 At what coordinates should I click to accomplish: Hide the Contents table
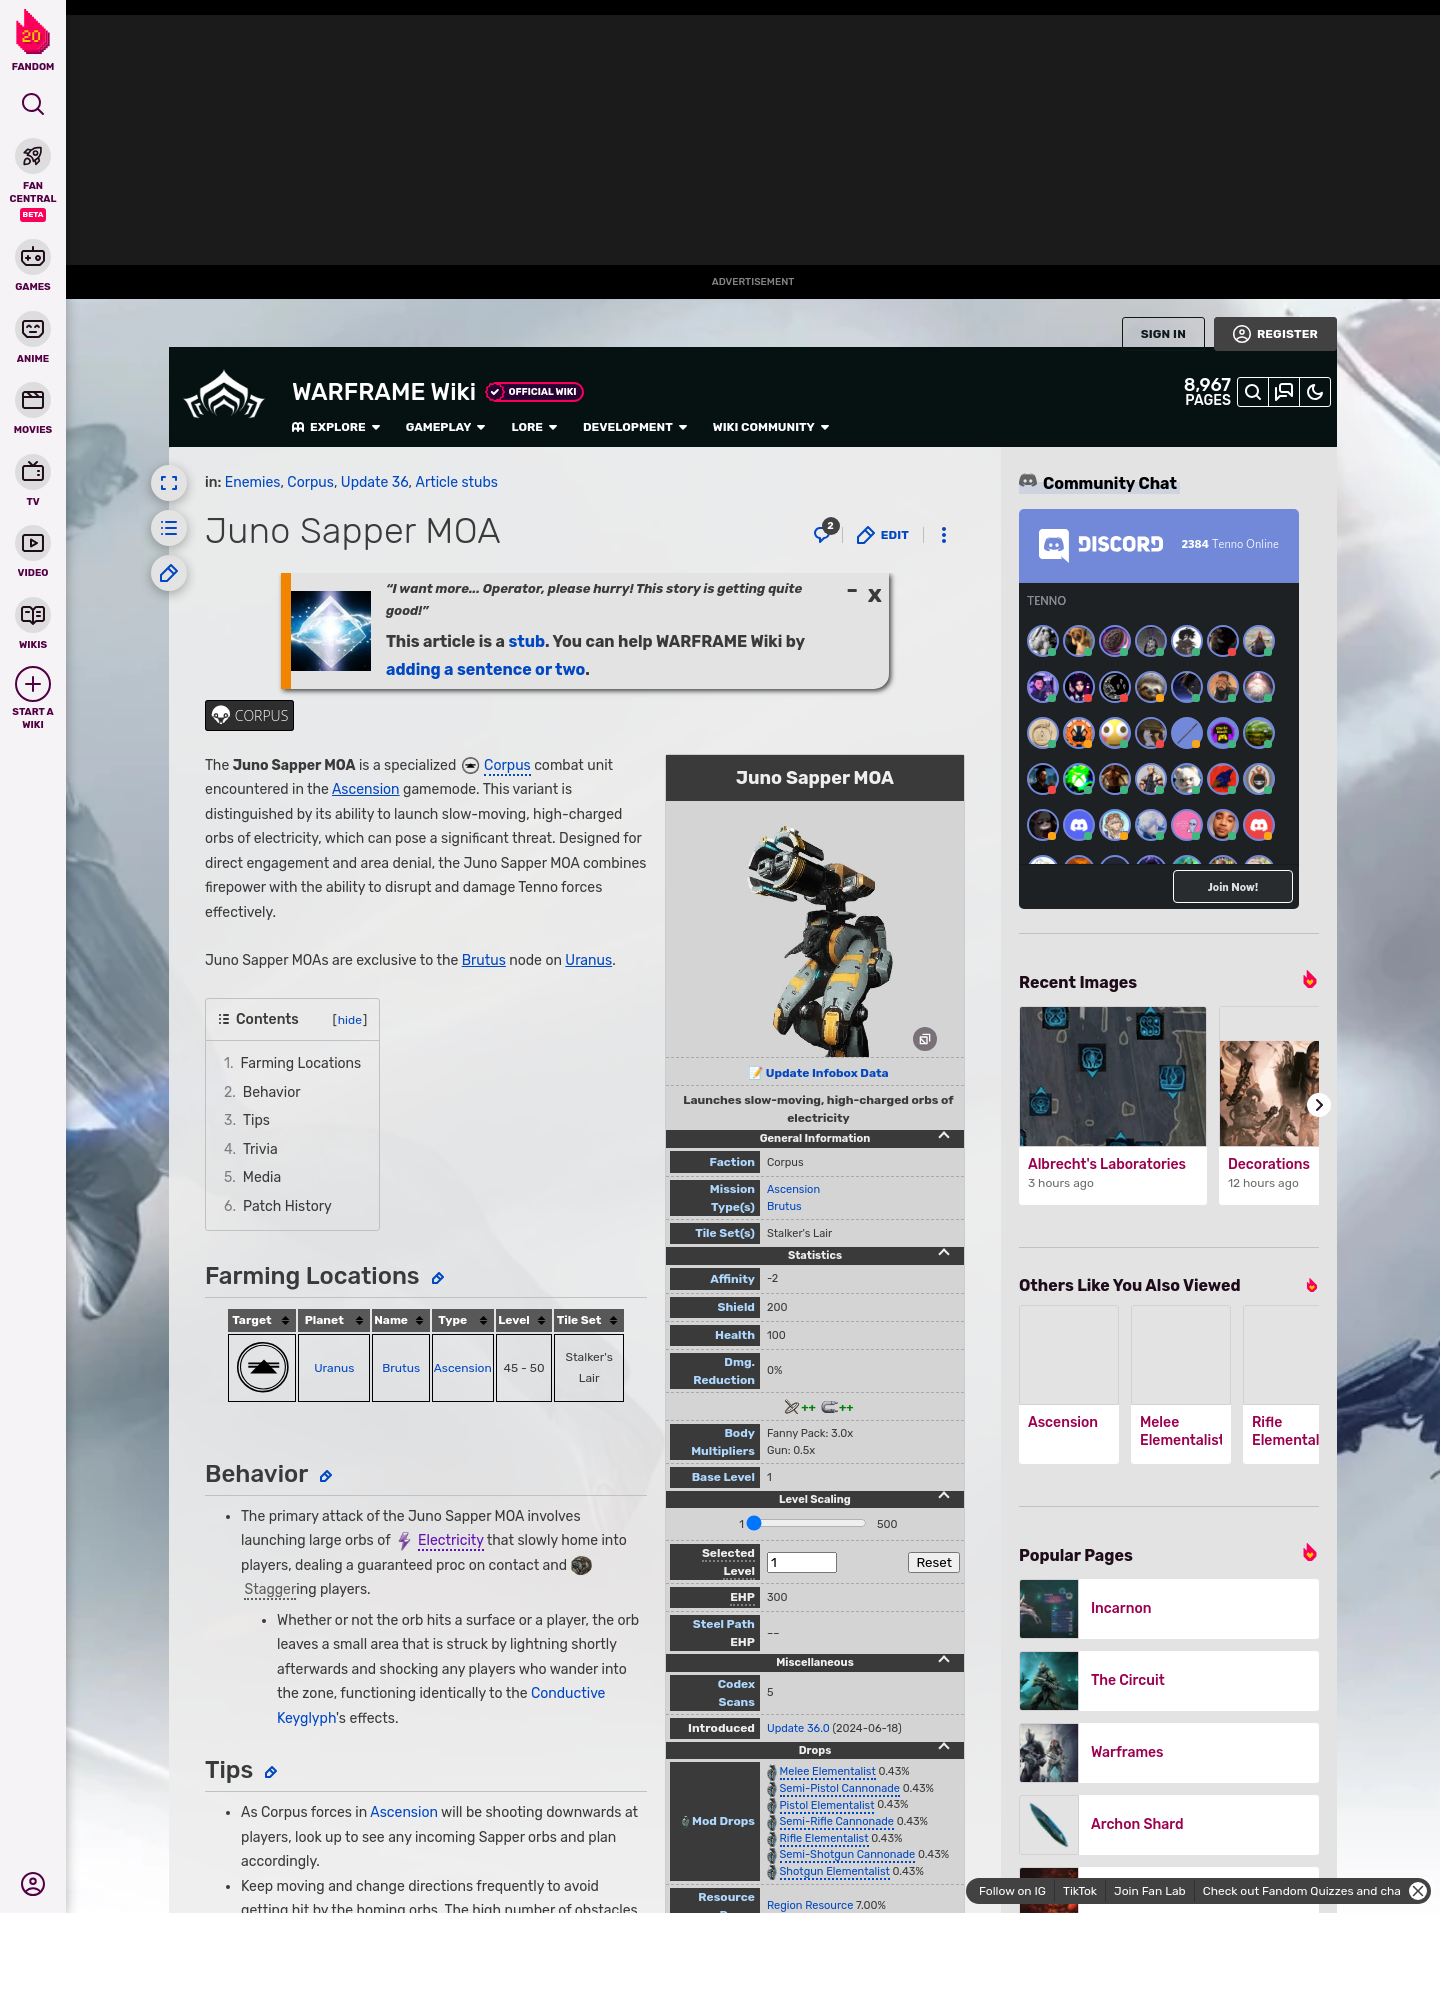[x=350, y=1020]
